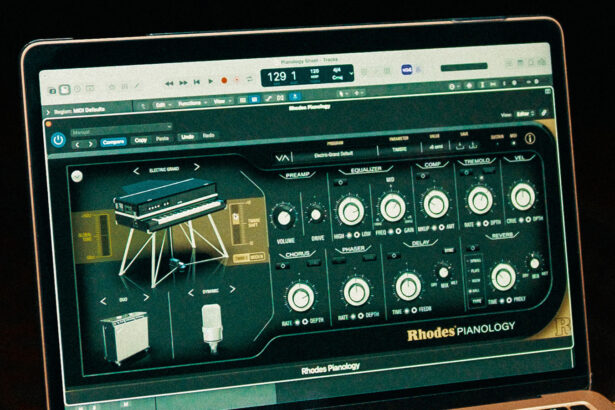Screen dimensions: 615x410
Task: Click the Copy button
Action: tap(140, 140)
